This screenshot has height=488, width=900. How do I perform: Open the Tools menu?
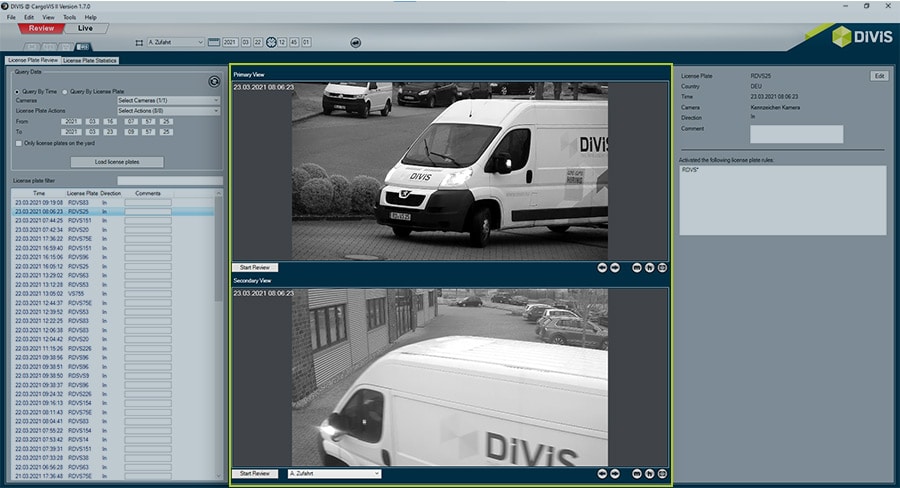pos(69,17)
